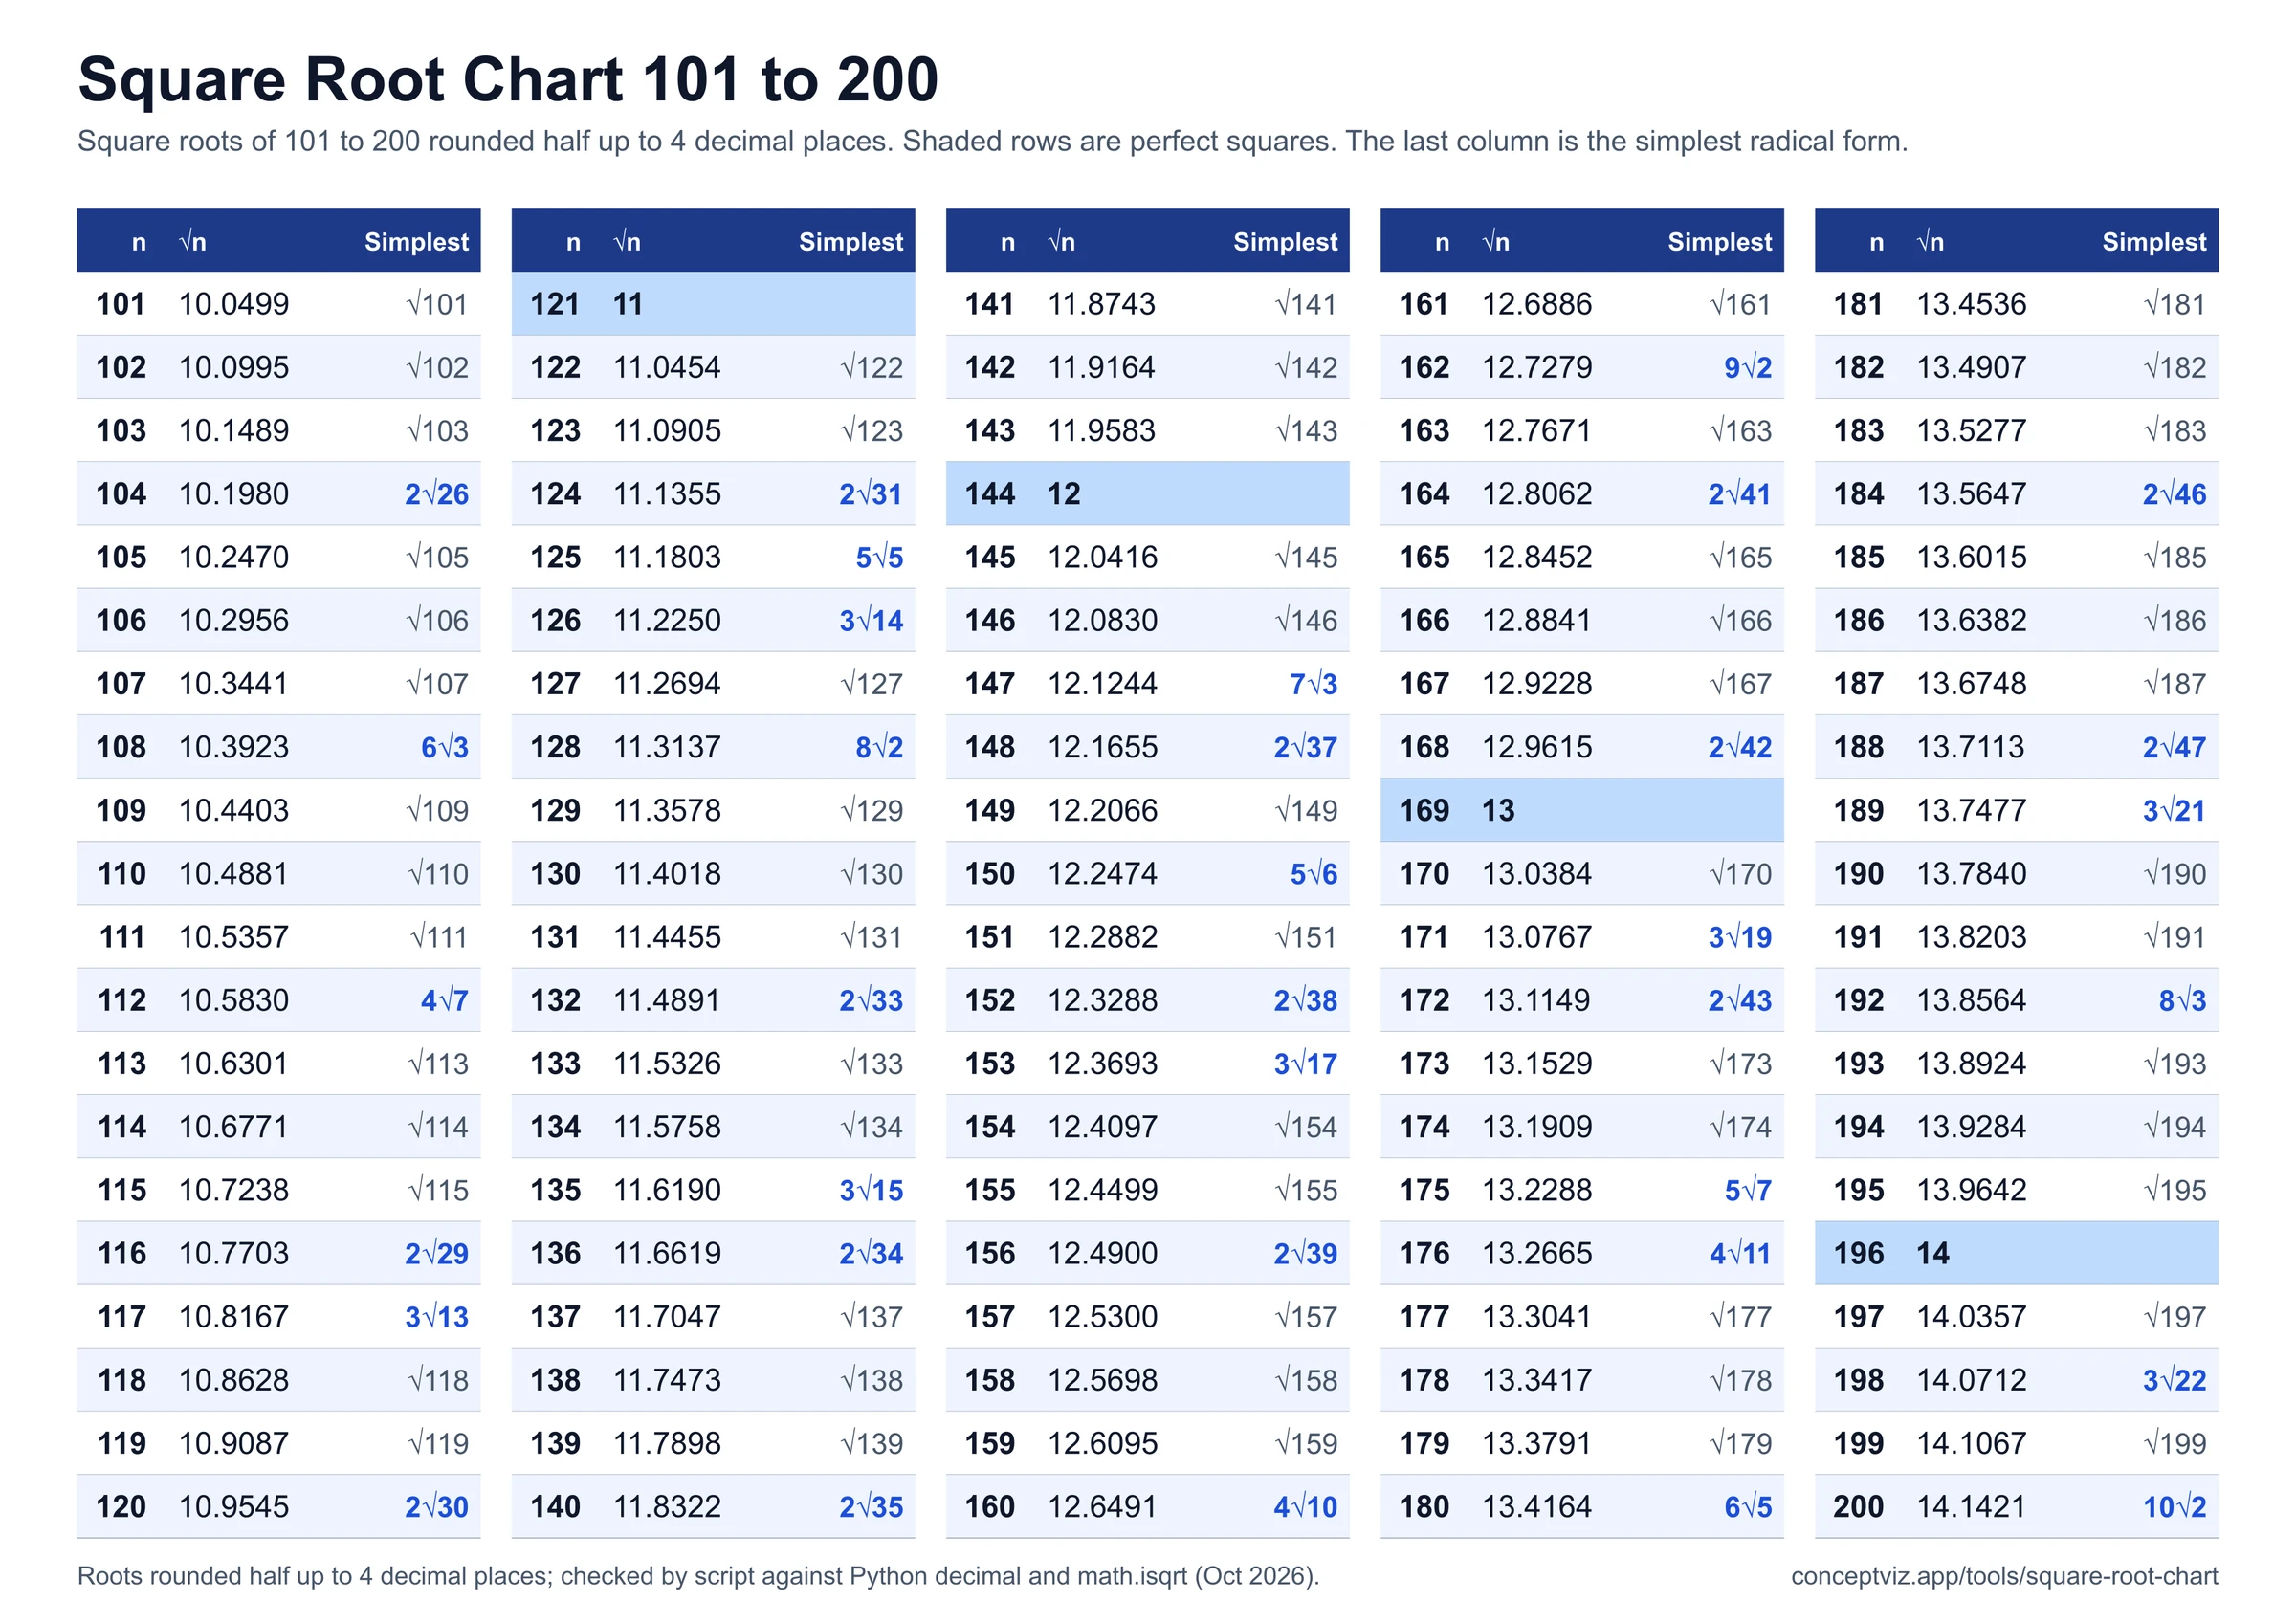The image size is (2296, 1623).
Task: Select 2√33 in row 132
Action: click(871, 1000)
